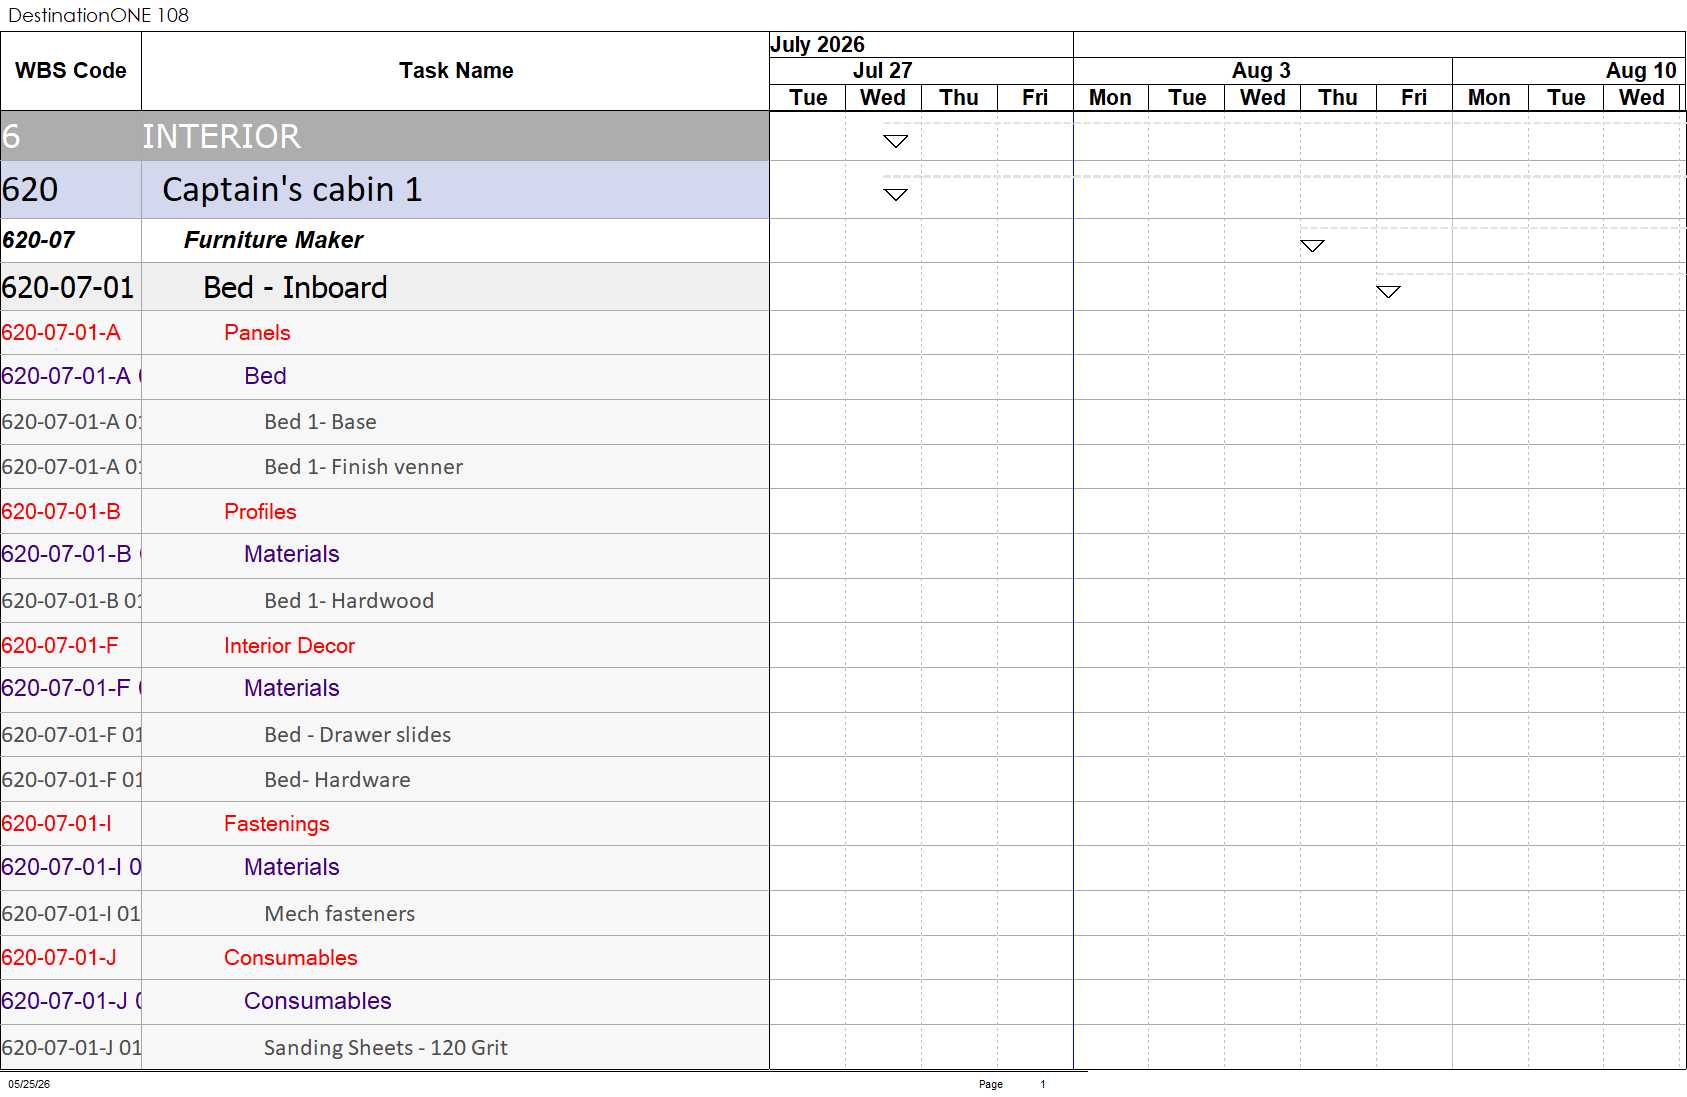Image resolution: width=1687 pixels, height=1097 pixels.
Task: Select the Sanding Sheets - 120 Grit task
Action: coord(385,1048)
